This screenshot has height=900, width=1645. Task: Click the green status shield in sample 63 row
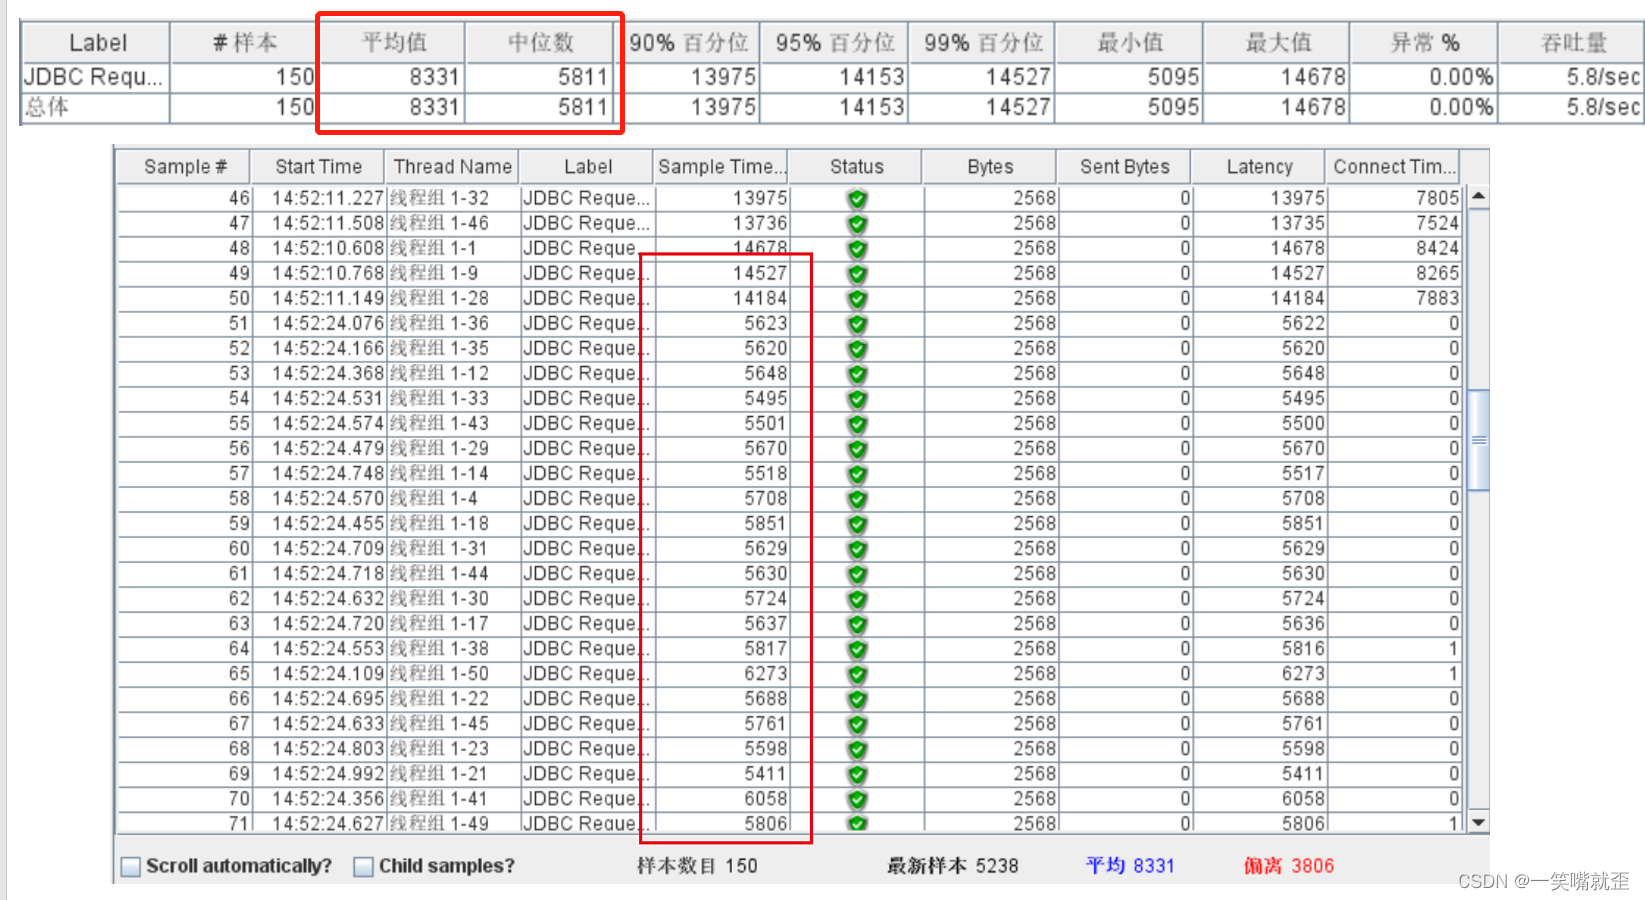click(x=857, y=624)
